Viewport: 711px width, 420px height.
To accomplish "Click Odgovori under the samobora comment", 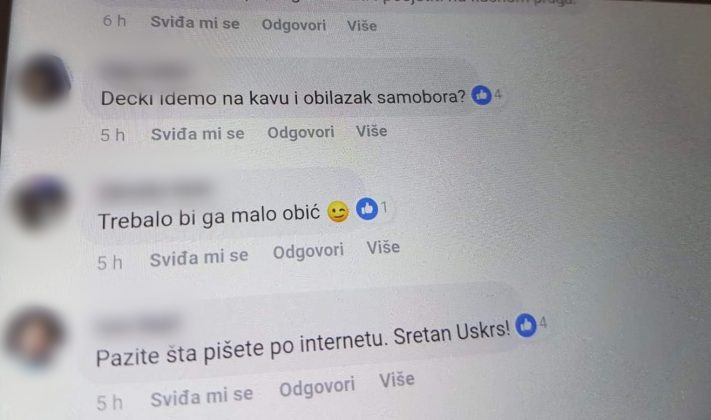I will [x=301, y=132].
